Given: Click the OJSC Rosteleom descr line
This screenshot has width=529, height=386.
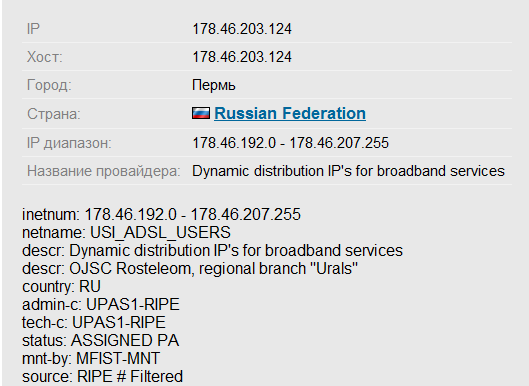Looking at the screenshot, I should (x=190, y=269).
